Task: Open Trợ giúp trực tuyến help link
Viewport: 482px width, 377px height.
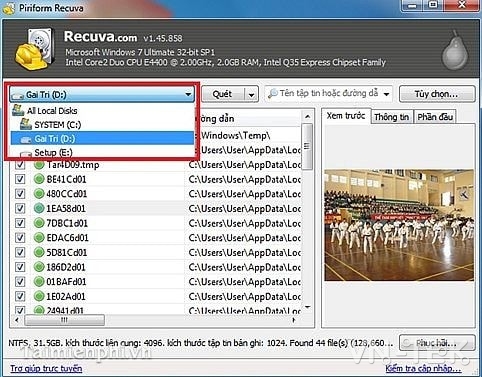Action: click(x=46, y=368)
